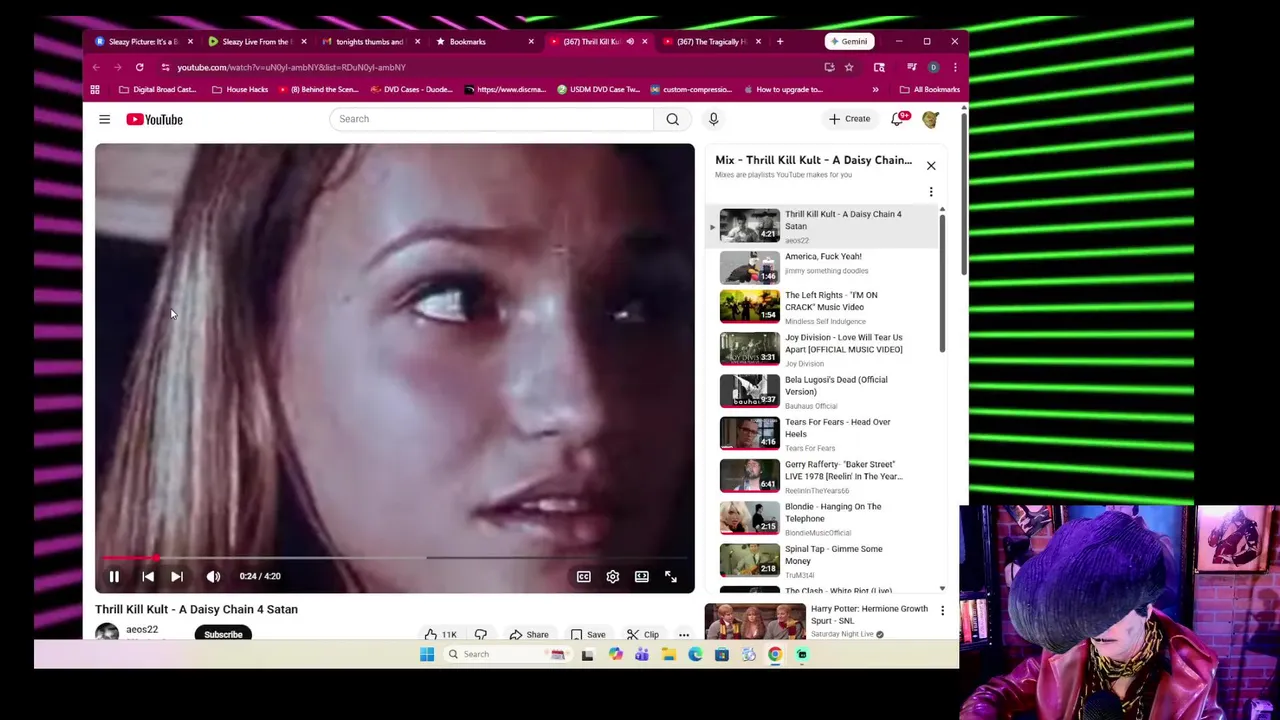Open the YouTube hamburger guide menu
This screenshot has height=720, width=1280.
pos(104,119)
